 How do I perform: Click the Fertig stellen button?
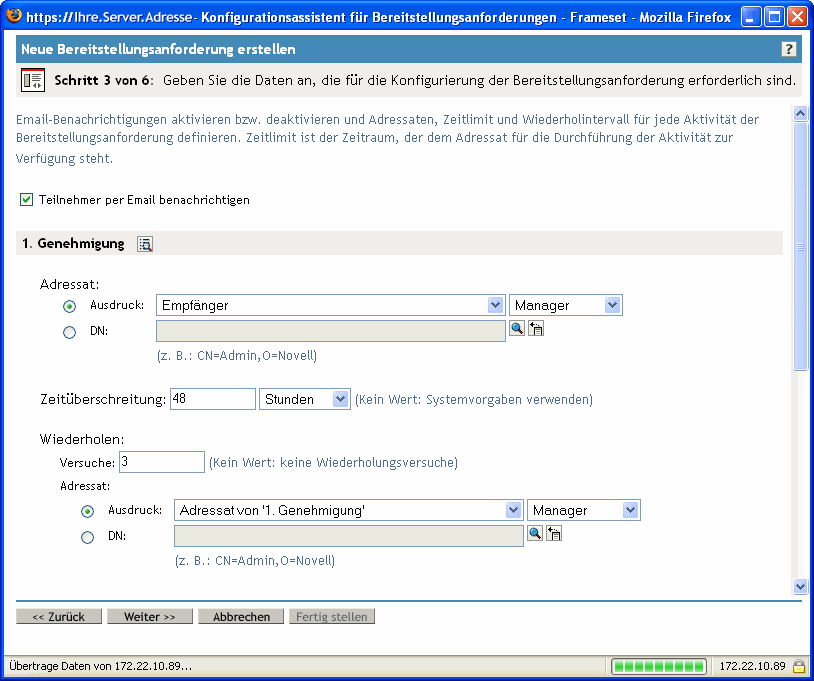(x=332, y=617)
